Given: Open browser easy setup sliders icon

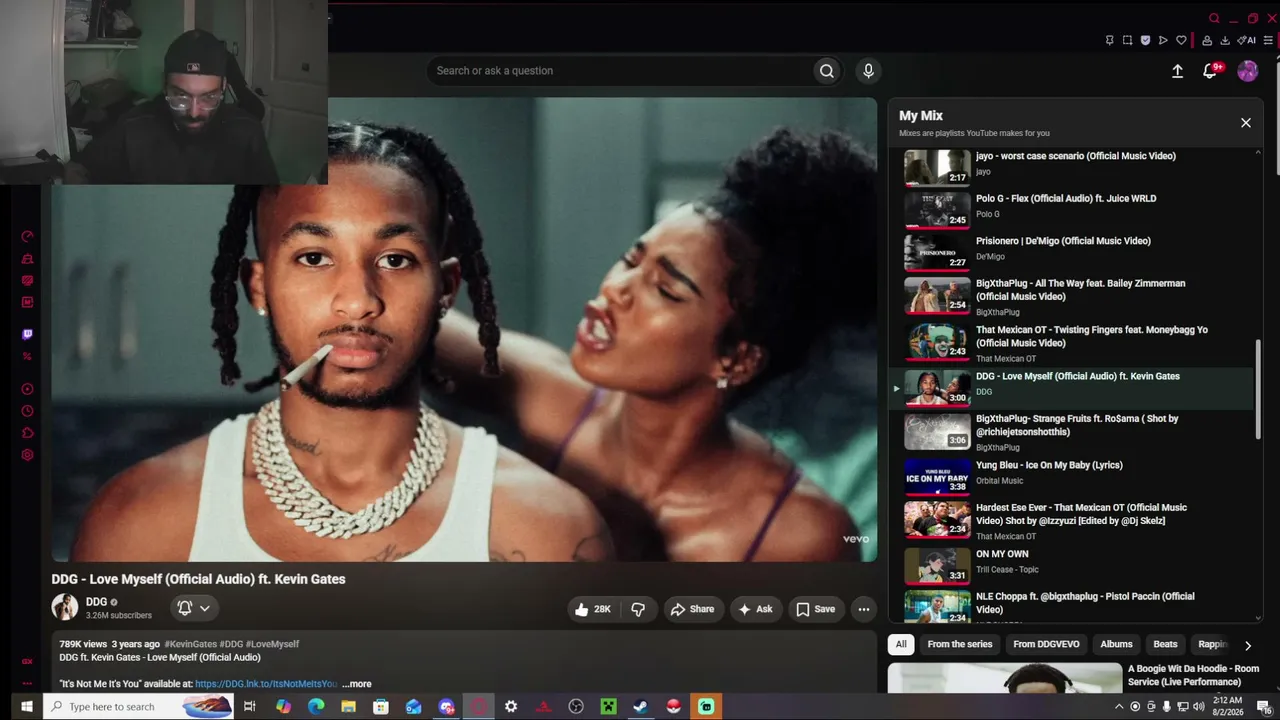Looking at the screenshot, I should tap(1269, 41).
